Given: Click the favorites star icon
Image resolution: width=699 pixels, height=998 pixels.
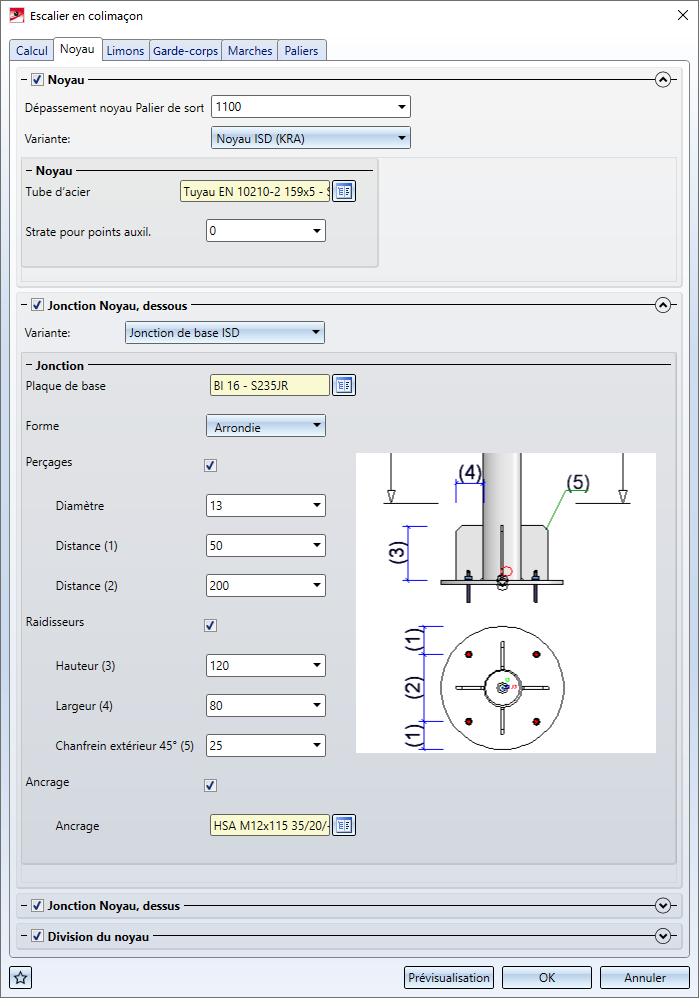Looking at the screenshot, I should (x=20, y=977).
